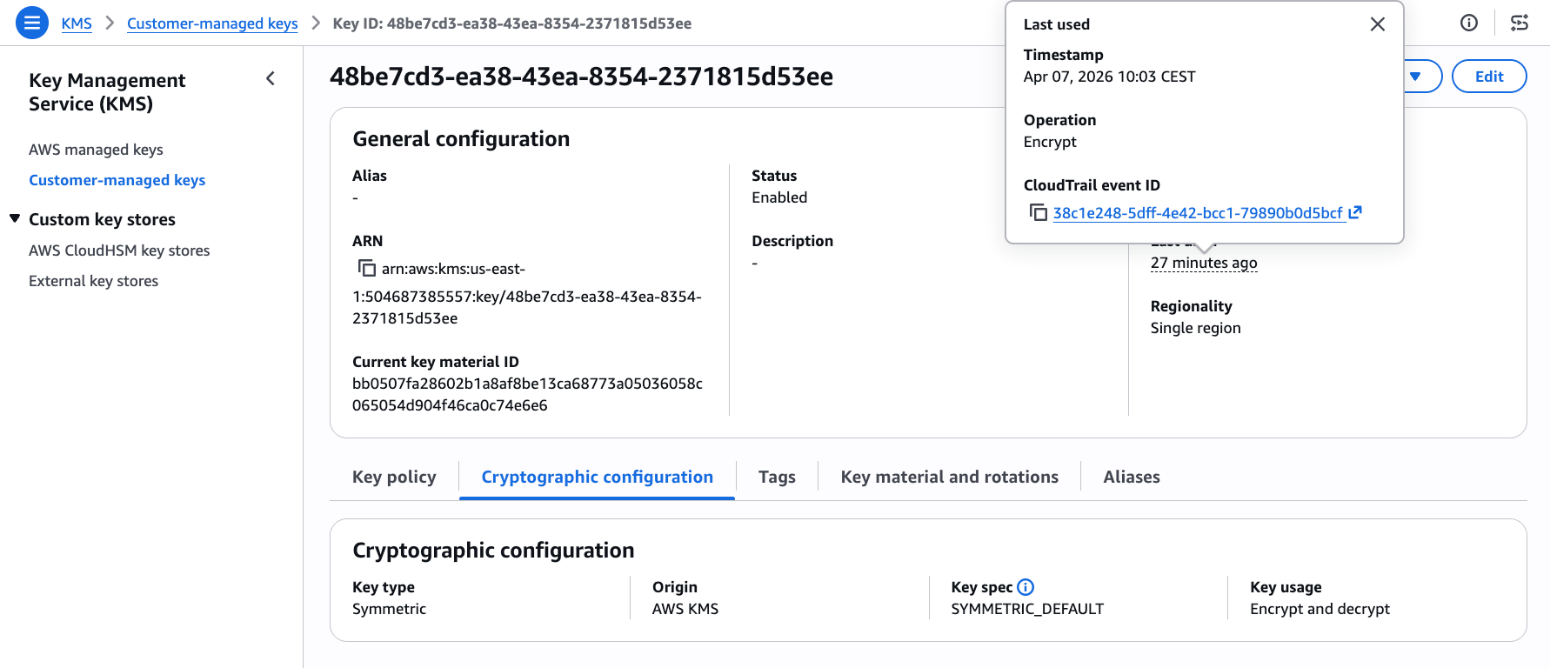Click the Encrypt and decrypt value
Viewport: 1550px width, 668px height.
click(1320, 609)
